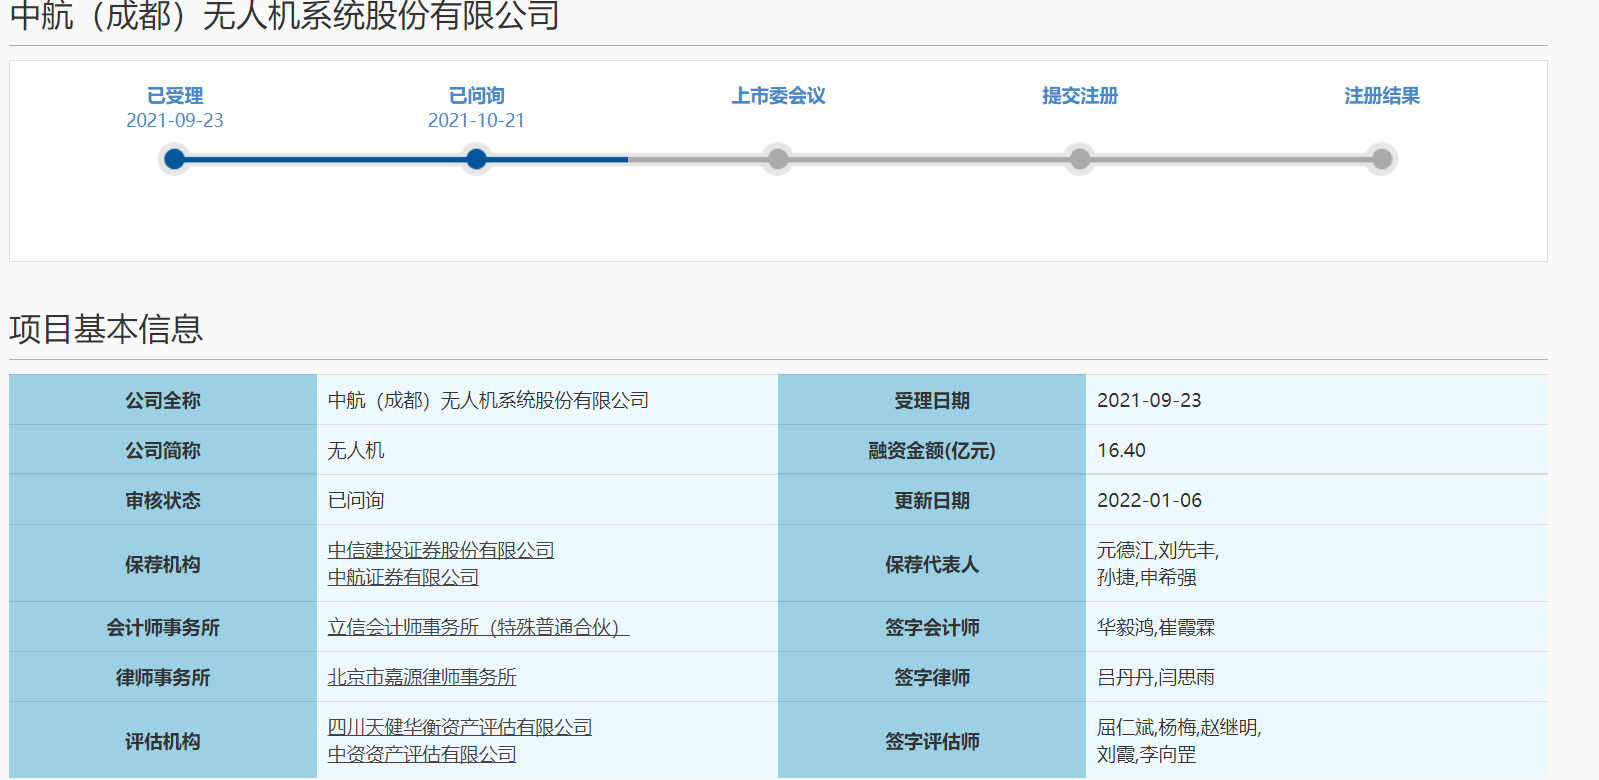1599x780 pixels.
Task: Click the 注册结果 timeline step dot
Action: (x=1382, y=159)
